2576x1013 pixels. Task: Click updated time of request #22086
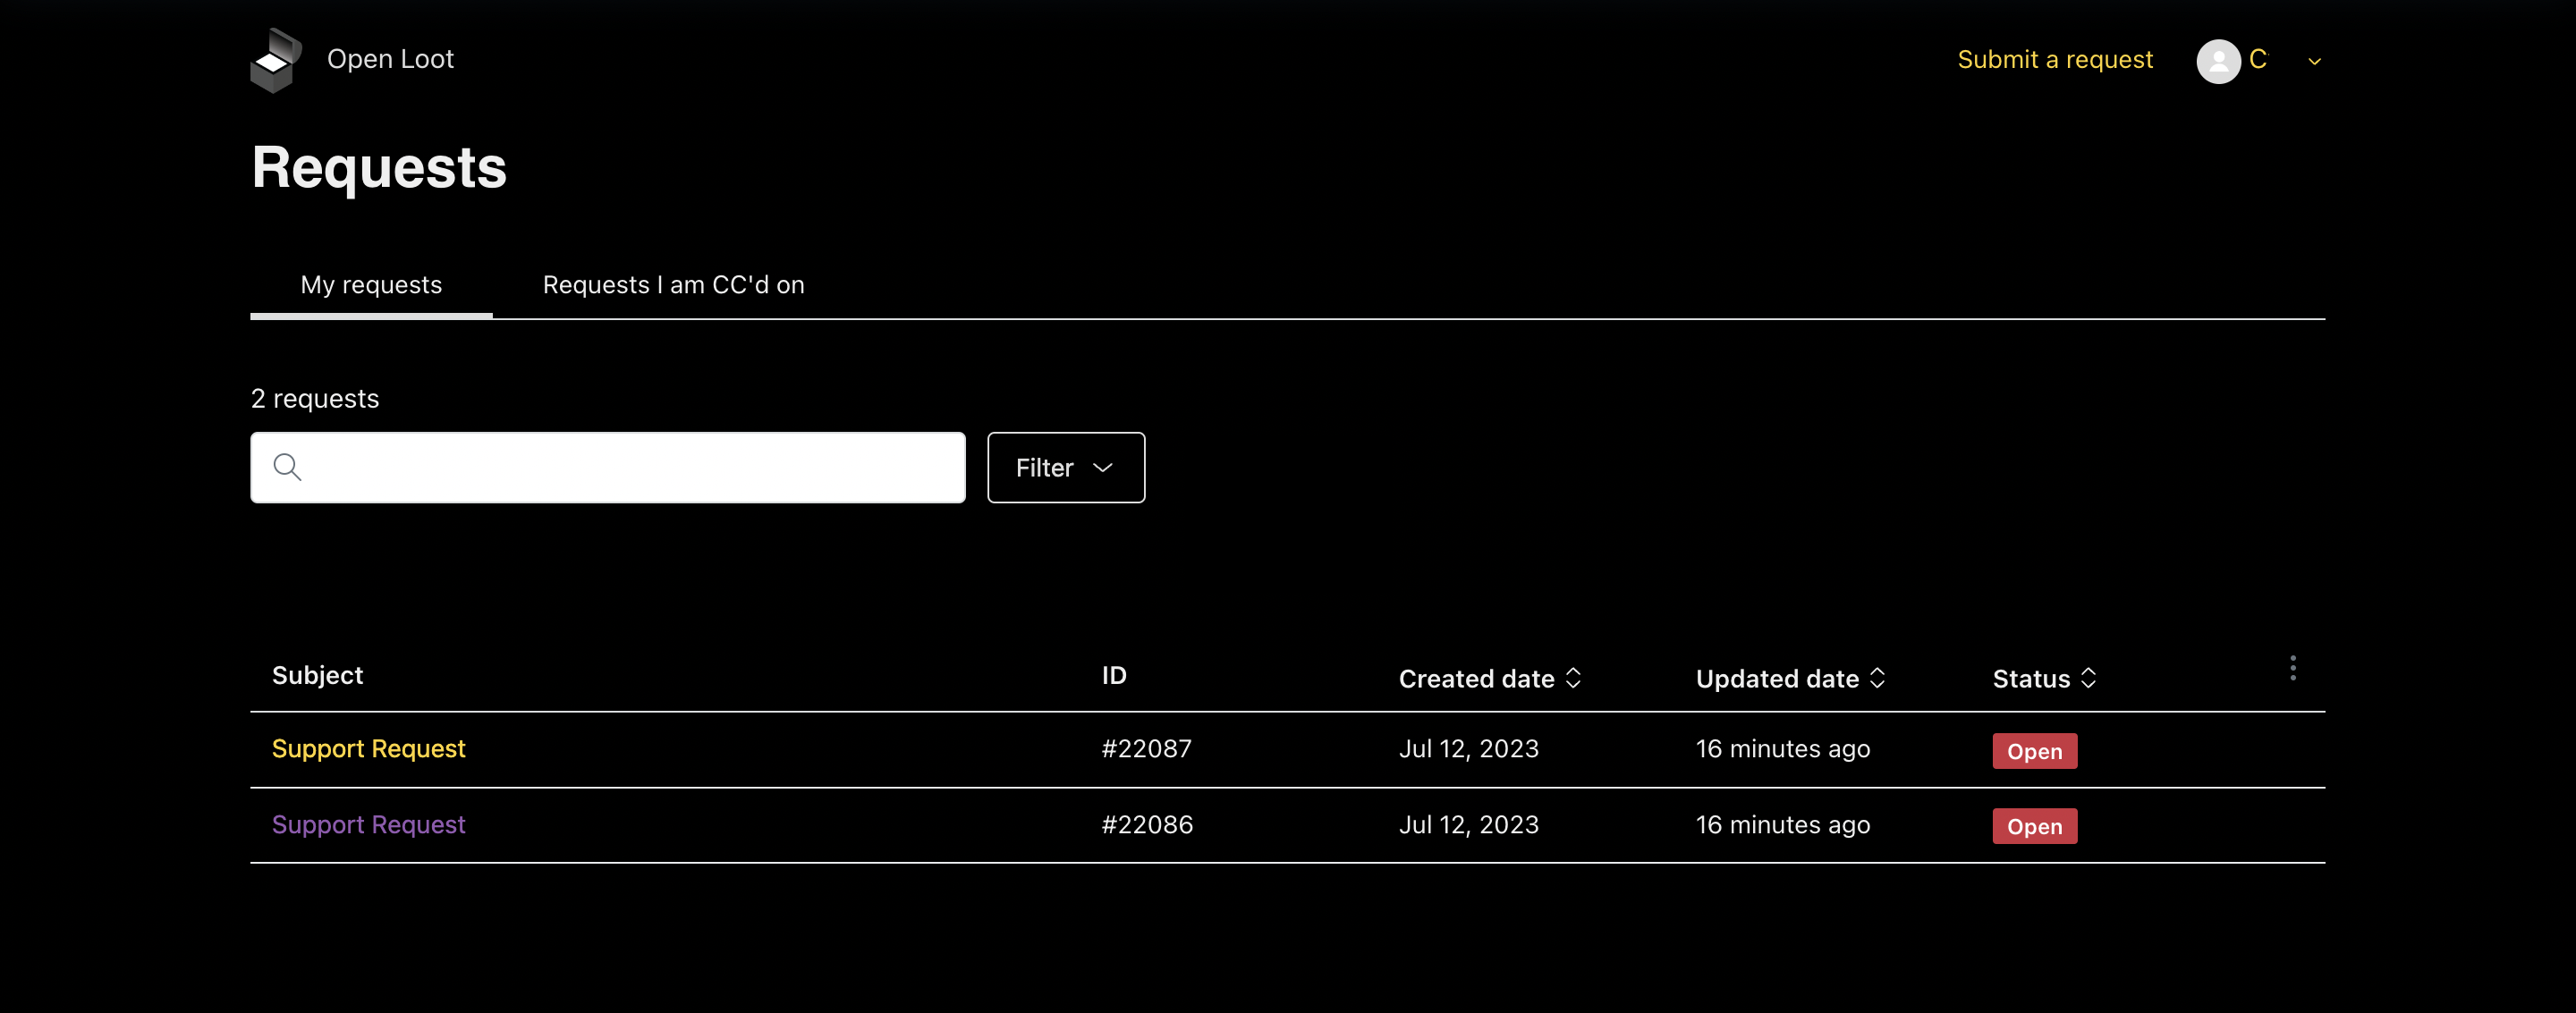1782,825
